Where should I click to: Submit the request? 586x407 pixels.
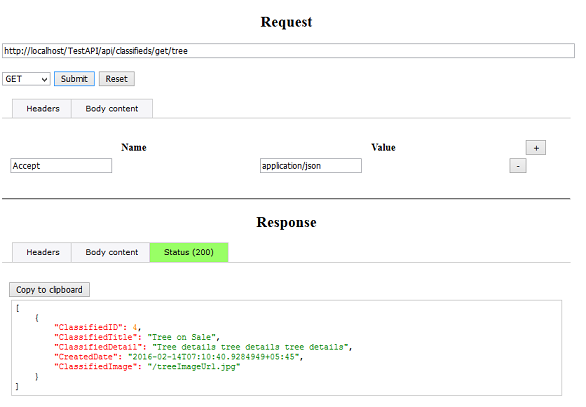pos(74,79)
